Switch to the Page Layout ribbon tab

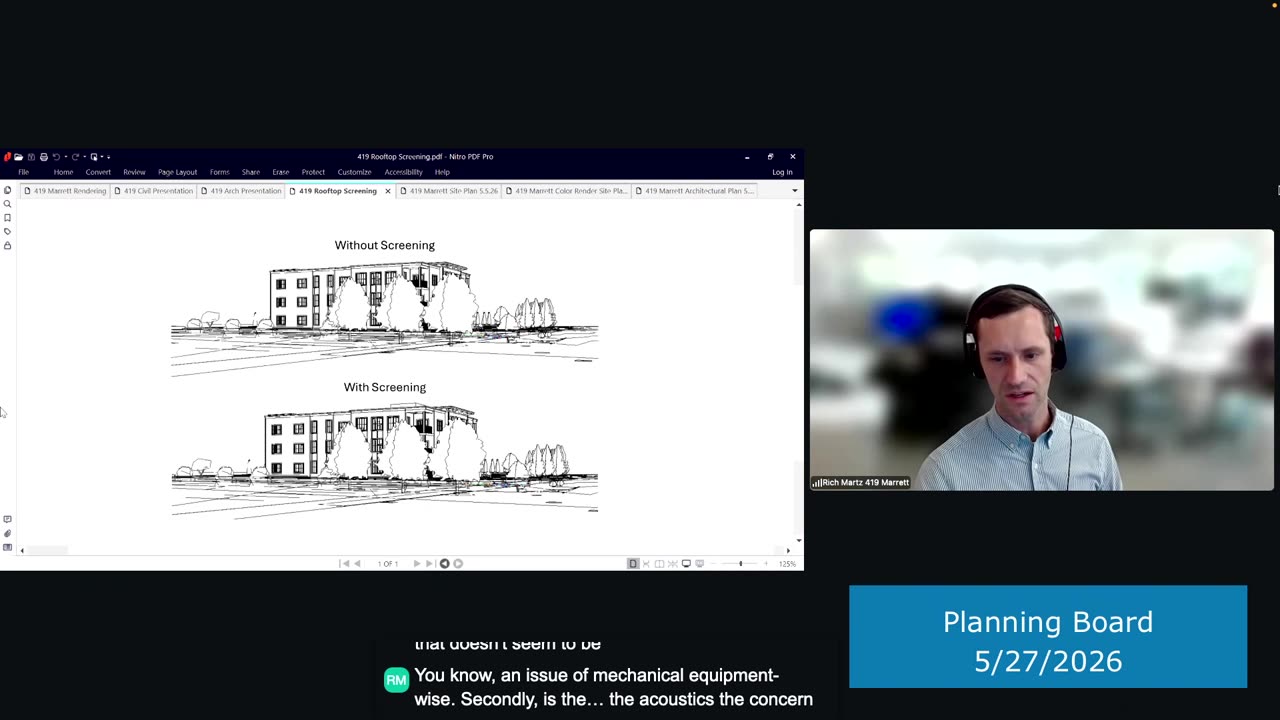click(x=177, y=172)
